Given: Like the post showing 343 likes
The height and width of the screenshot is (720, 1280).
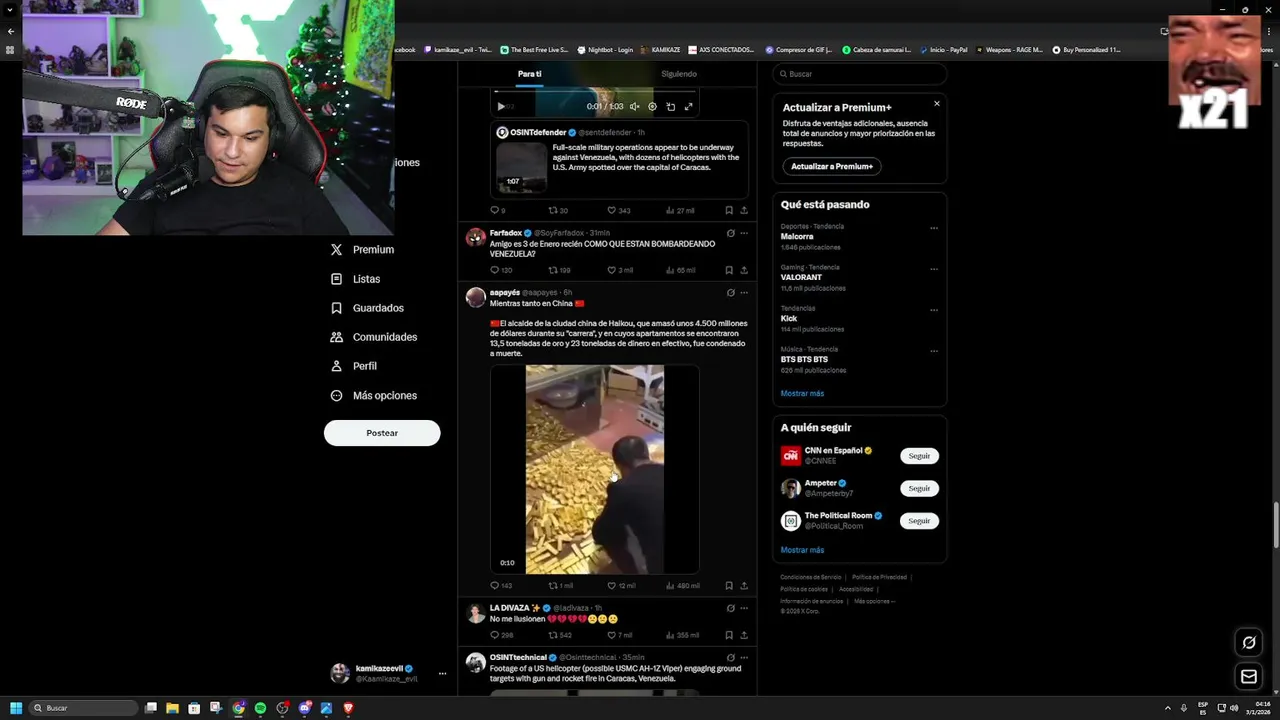Looking at the screenshot, I should click(619, 210).
